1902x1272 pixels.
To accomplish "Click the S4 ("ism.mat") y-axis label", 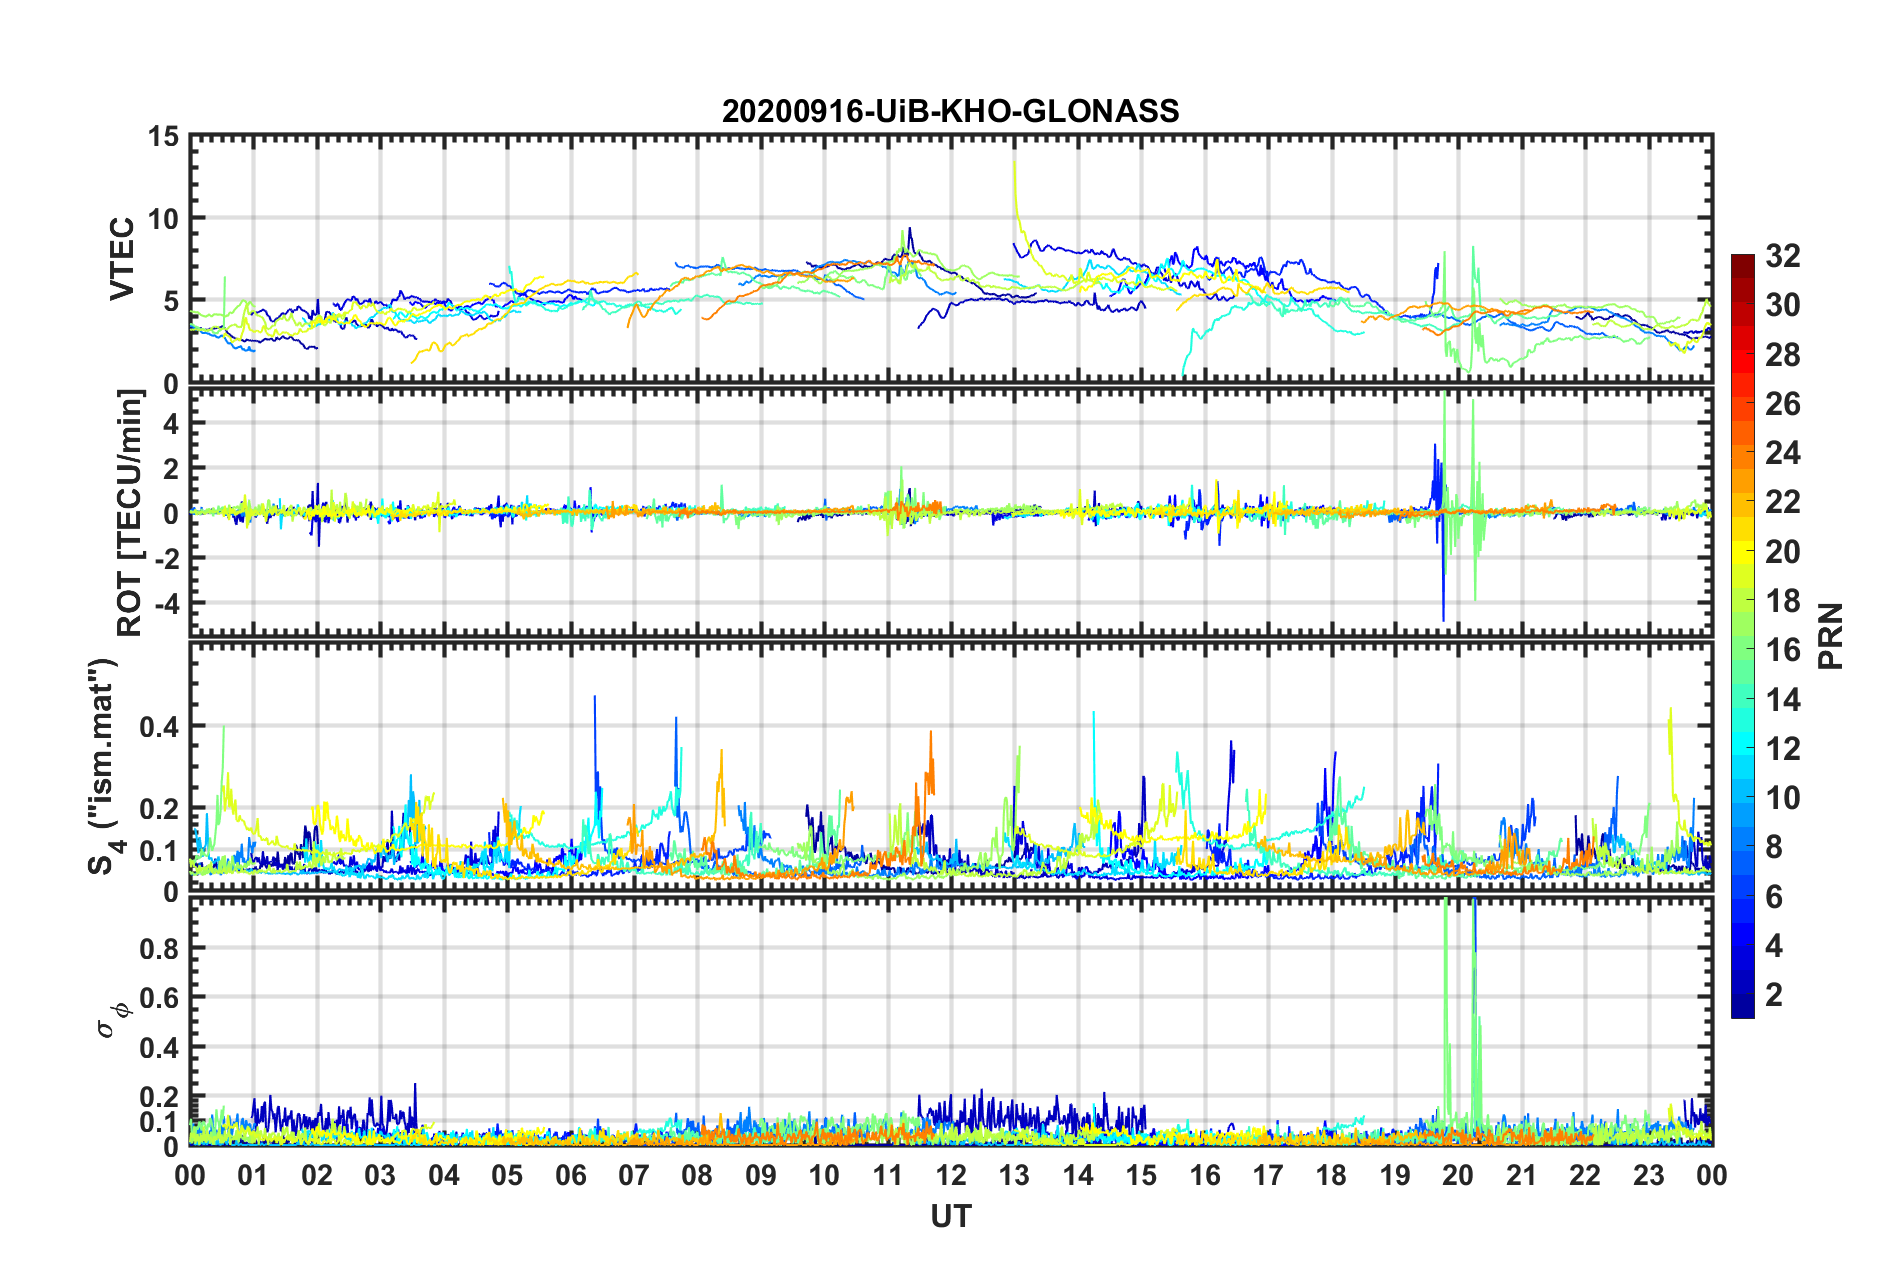I will click(x=104, y=766).
